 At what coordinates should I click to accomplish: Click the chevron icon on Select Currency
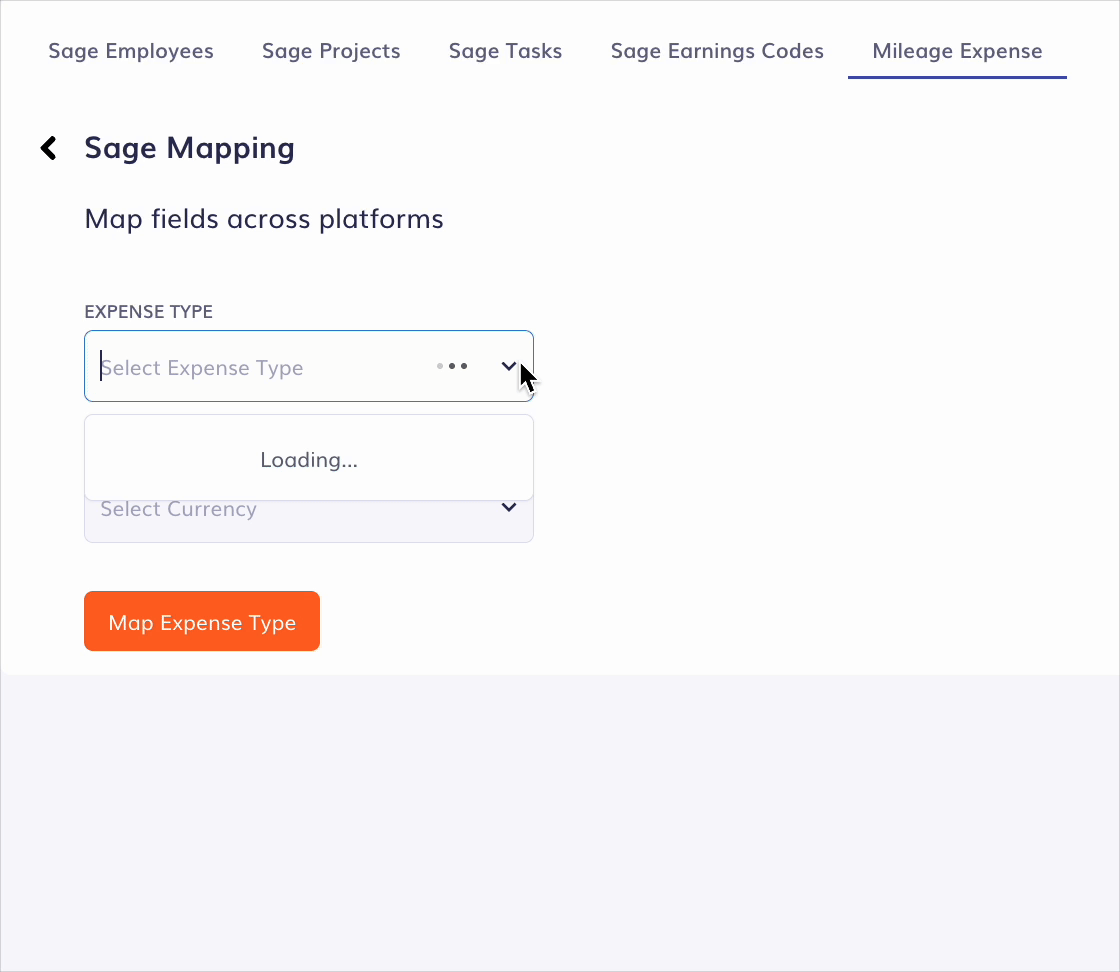pos(509,508)
